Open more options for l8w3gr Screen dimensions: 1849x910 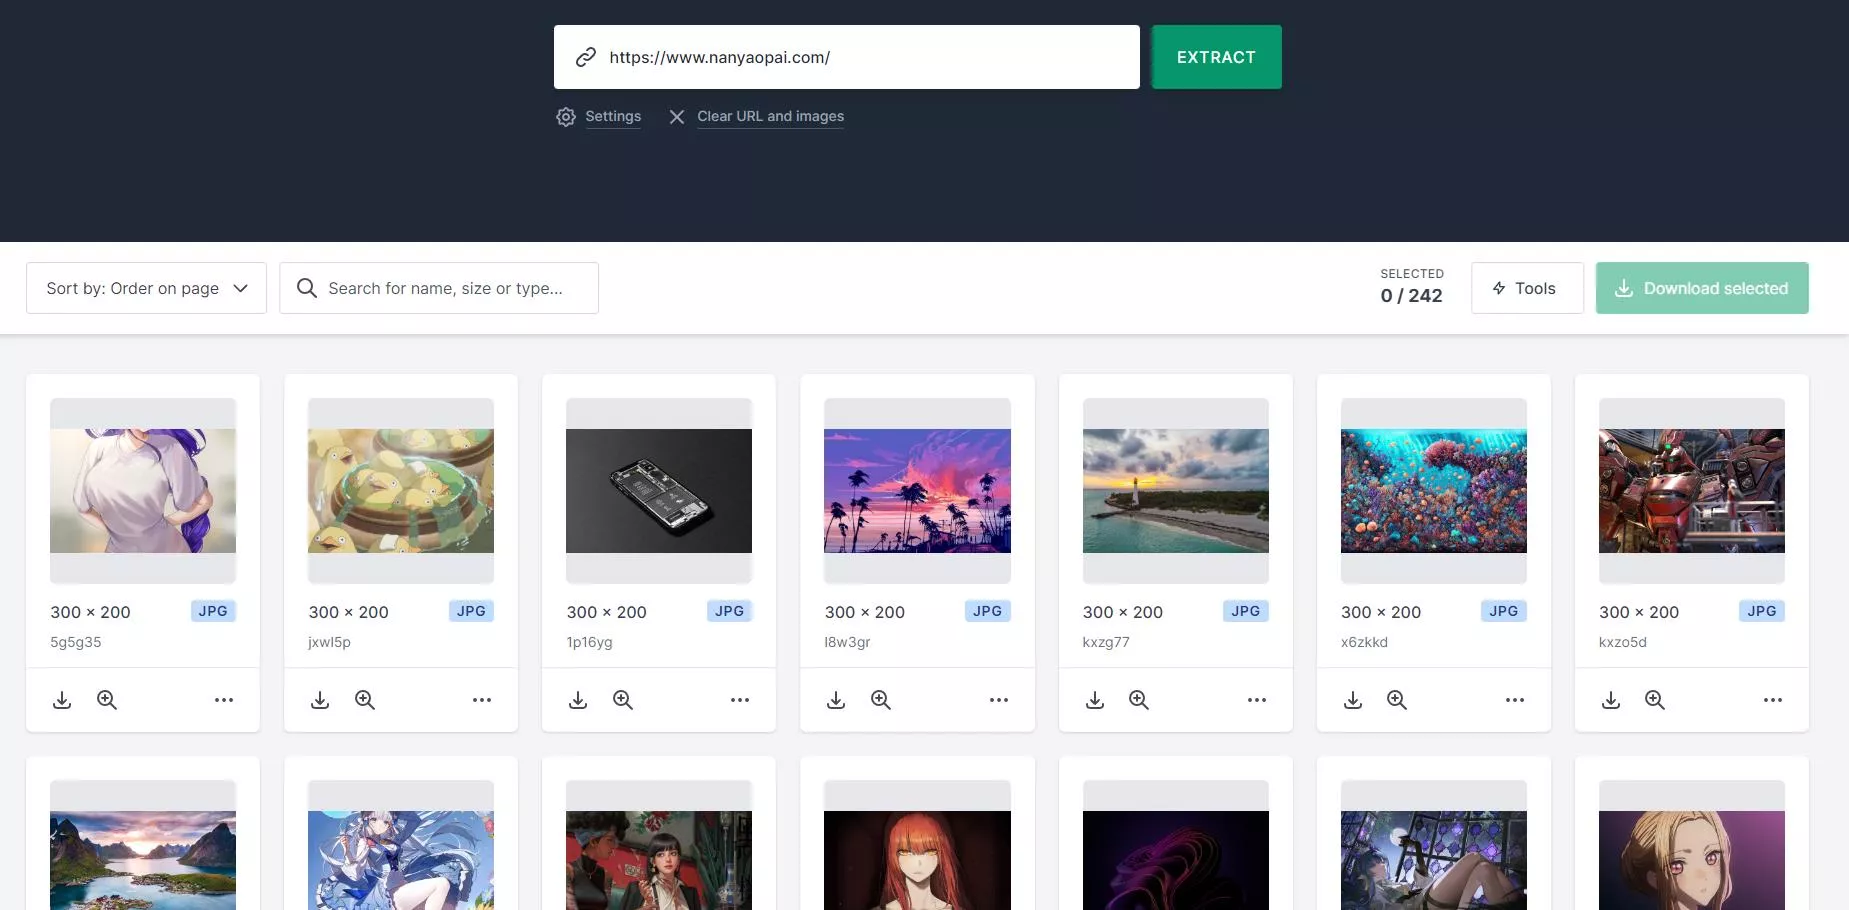pyautogui.click(x=999, y=700)
